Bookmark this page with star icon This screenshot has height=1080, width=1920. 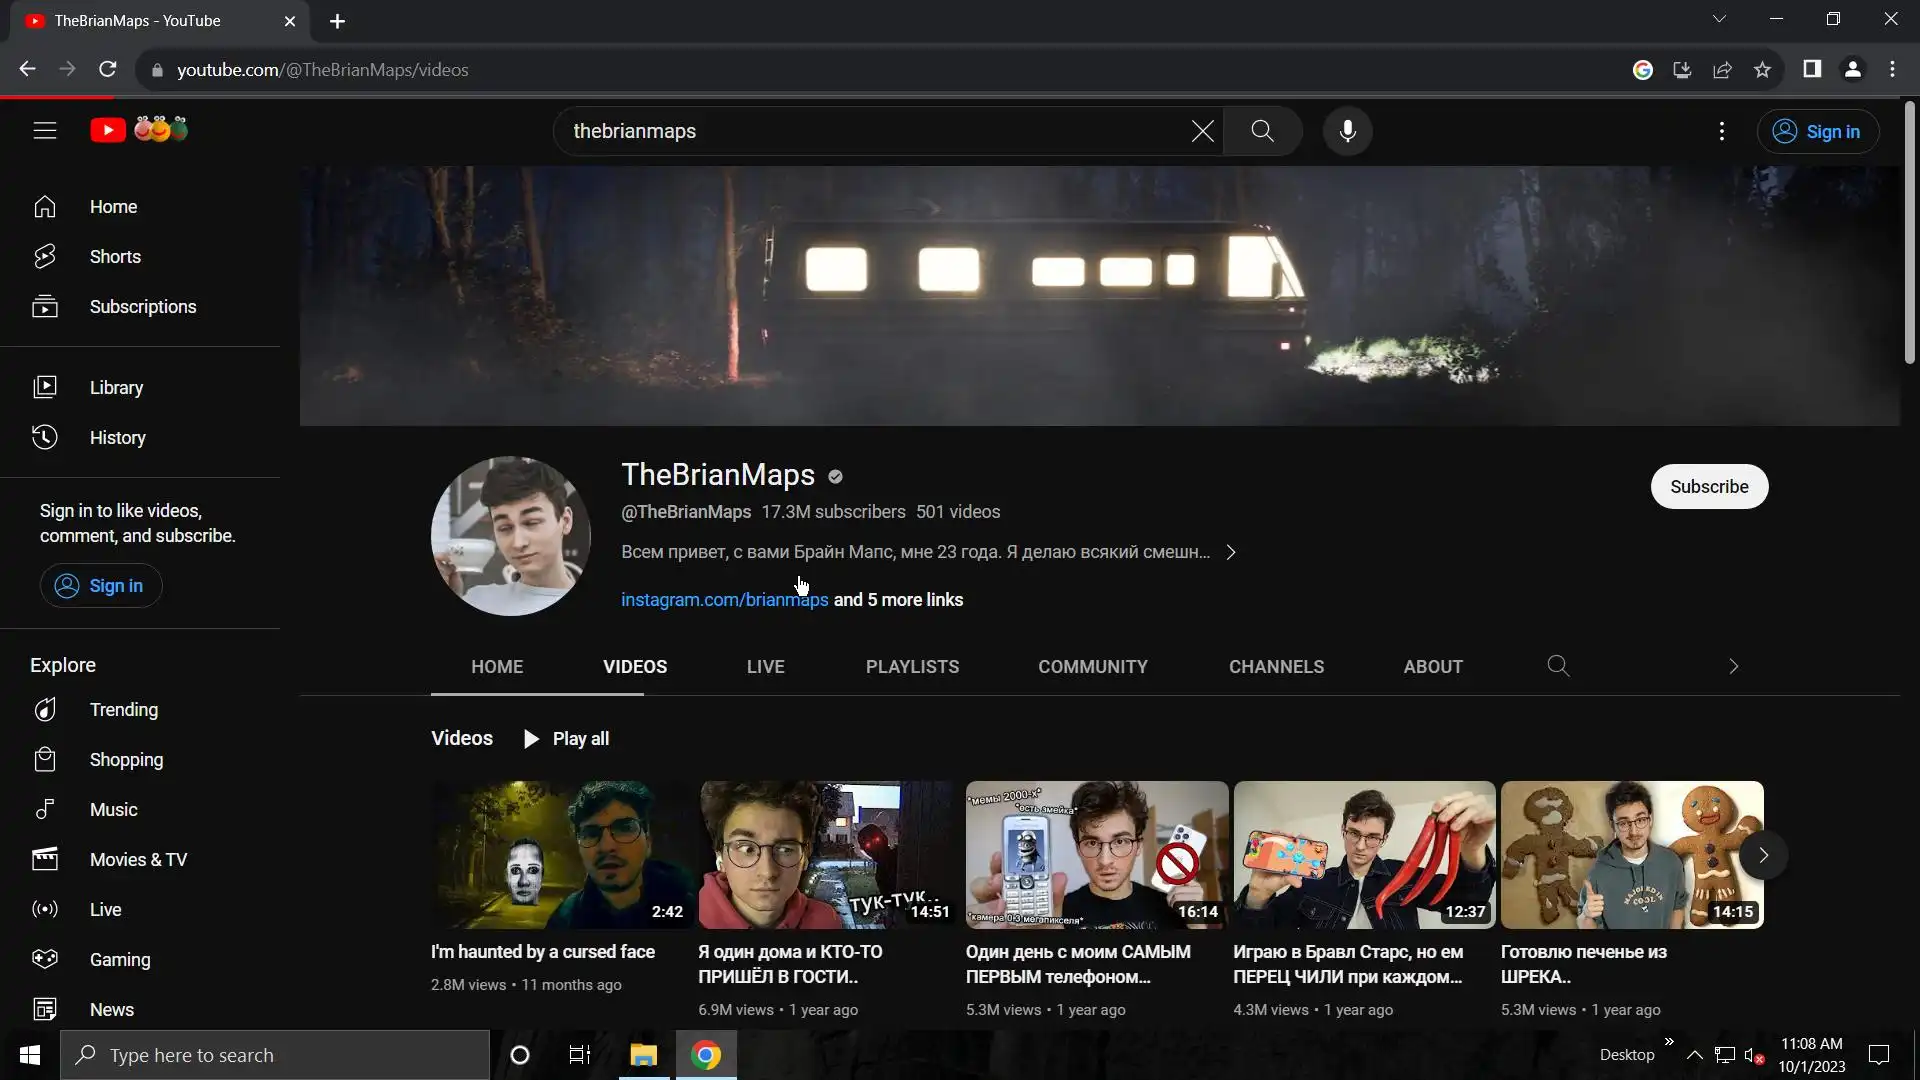[x=1762, y=70]
